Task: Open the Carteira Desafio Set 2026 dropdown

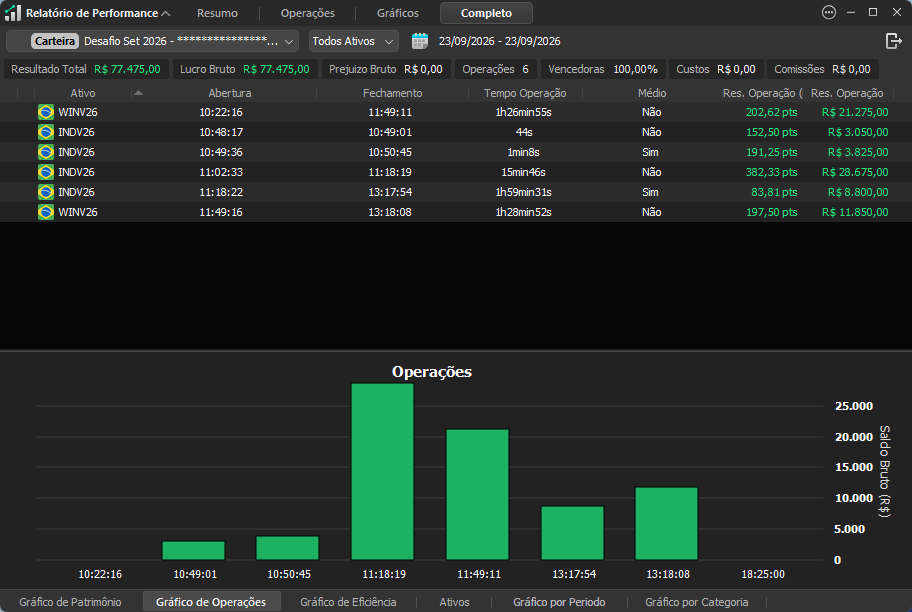Action: (152, 41)
